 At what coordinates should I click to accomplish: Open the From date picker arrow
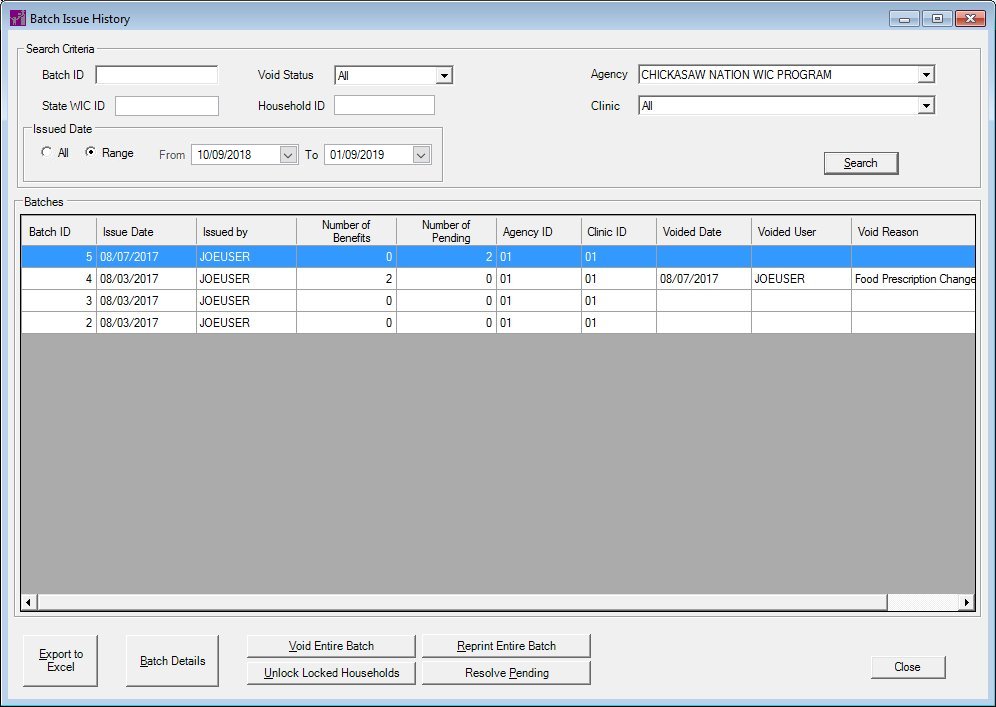point(288,154)
